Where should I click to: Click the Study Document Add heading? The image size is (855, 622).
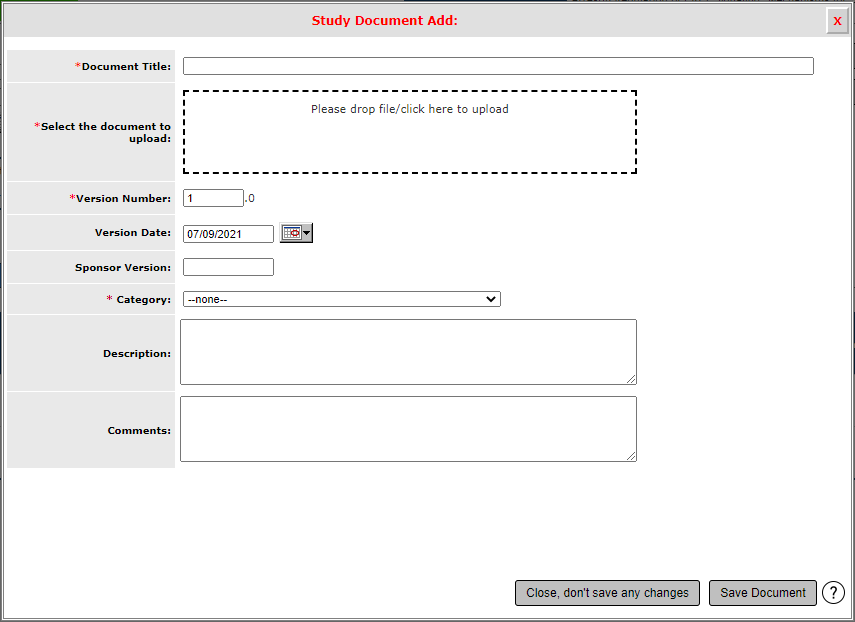click(x=384, y=21)
